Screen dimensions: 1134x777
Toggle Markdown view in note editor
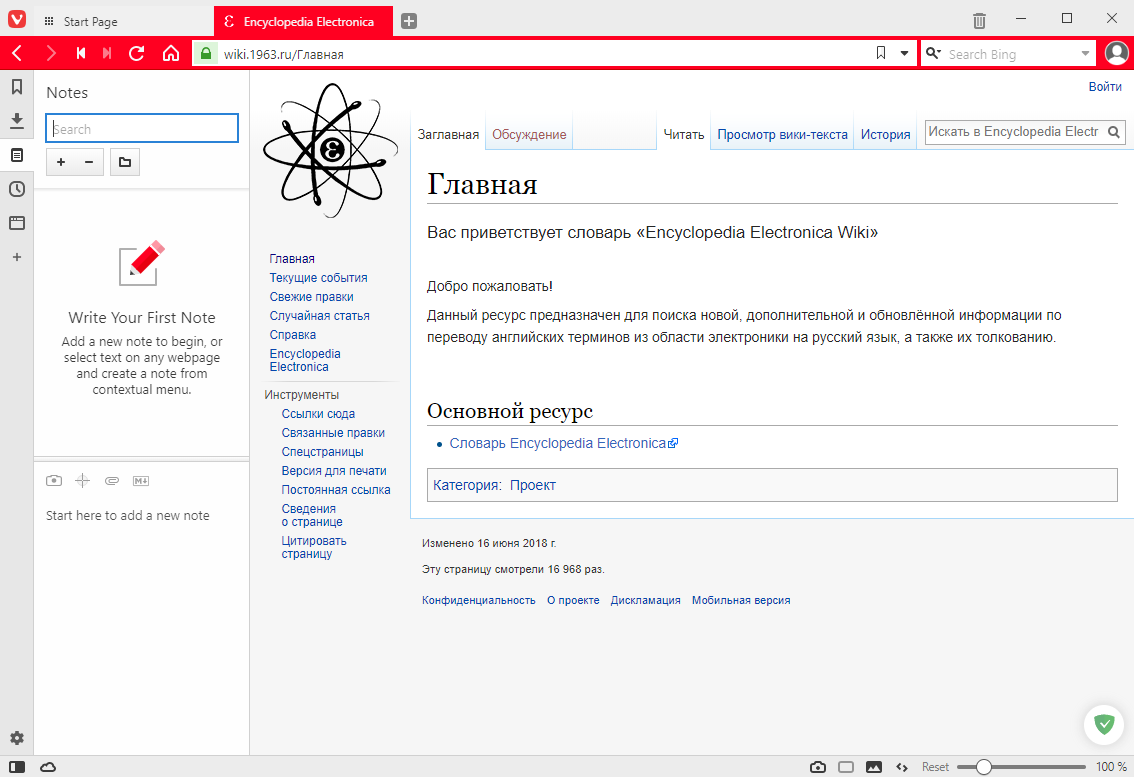pos(141,481)
